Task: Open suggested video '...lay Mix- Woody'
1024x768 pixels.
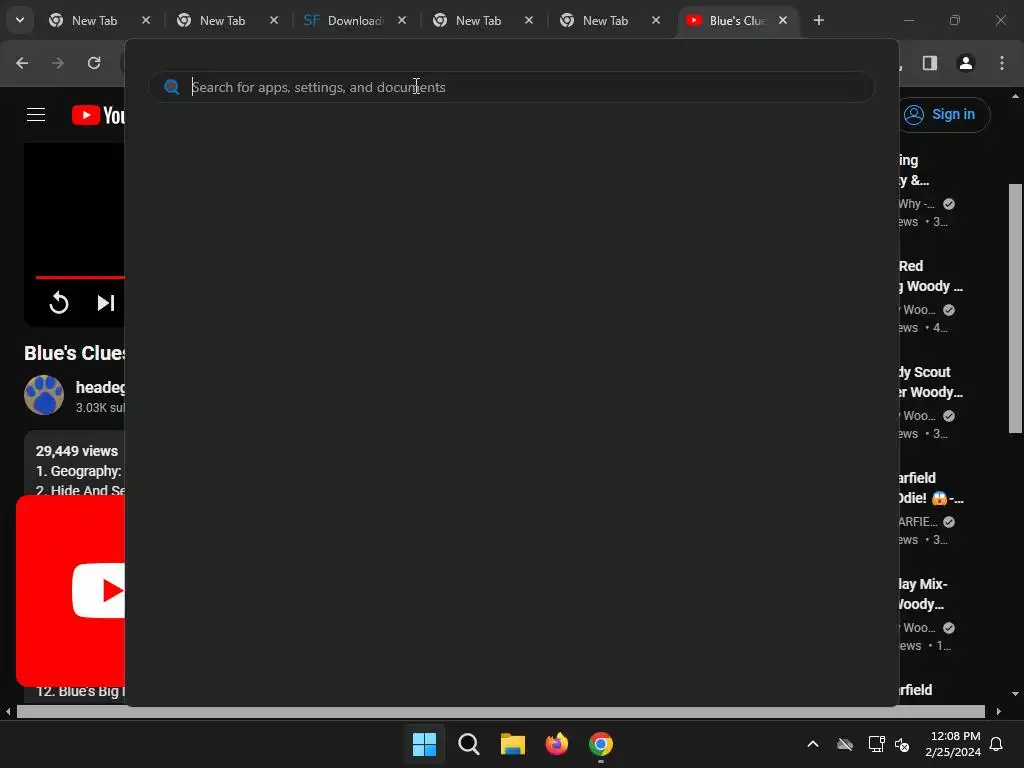Action: 923,594
